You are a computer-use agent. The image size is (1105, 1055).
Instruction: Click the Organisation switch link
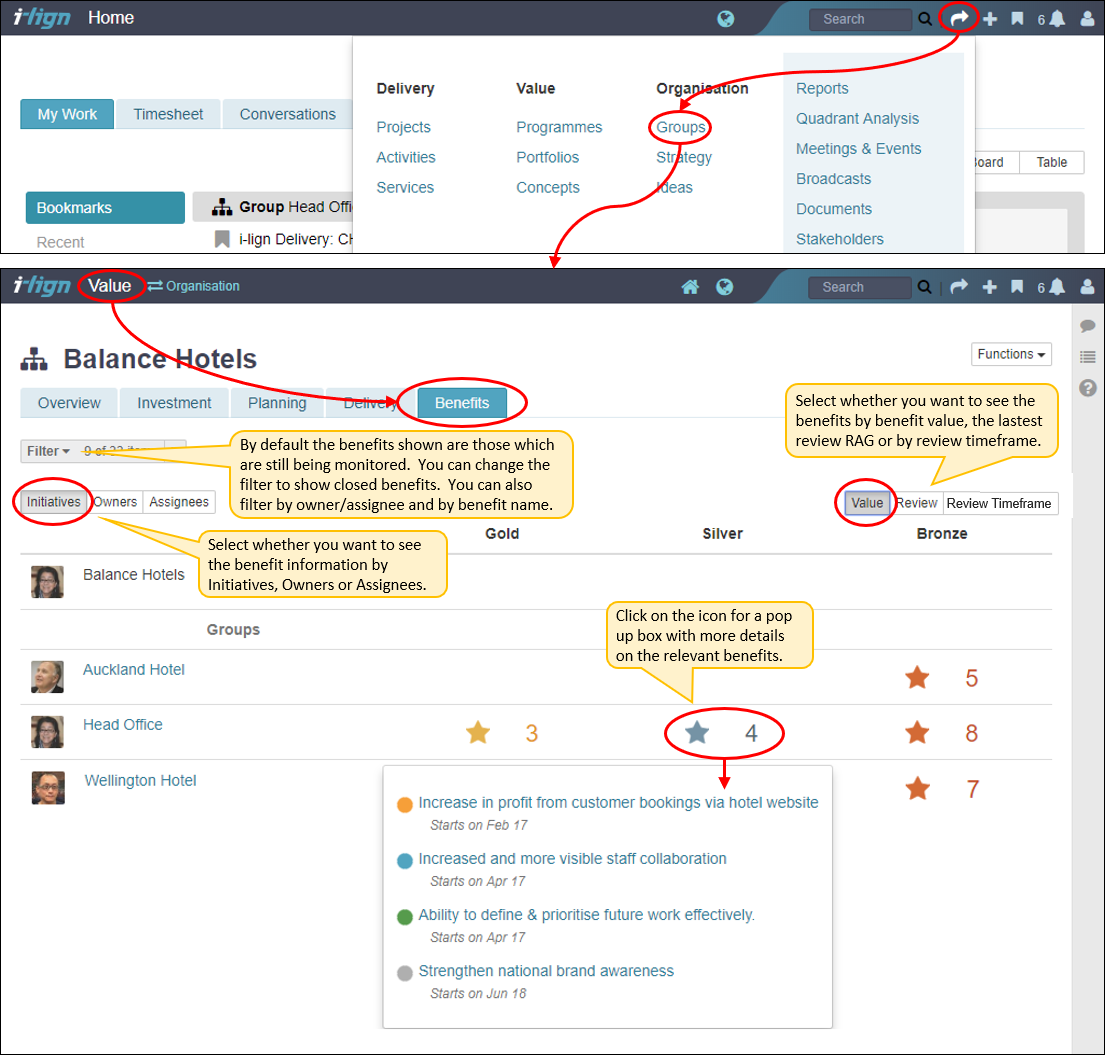194,286
